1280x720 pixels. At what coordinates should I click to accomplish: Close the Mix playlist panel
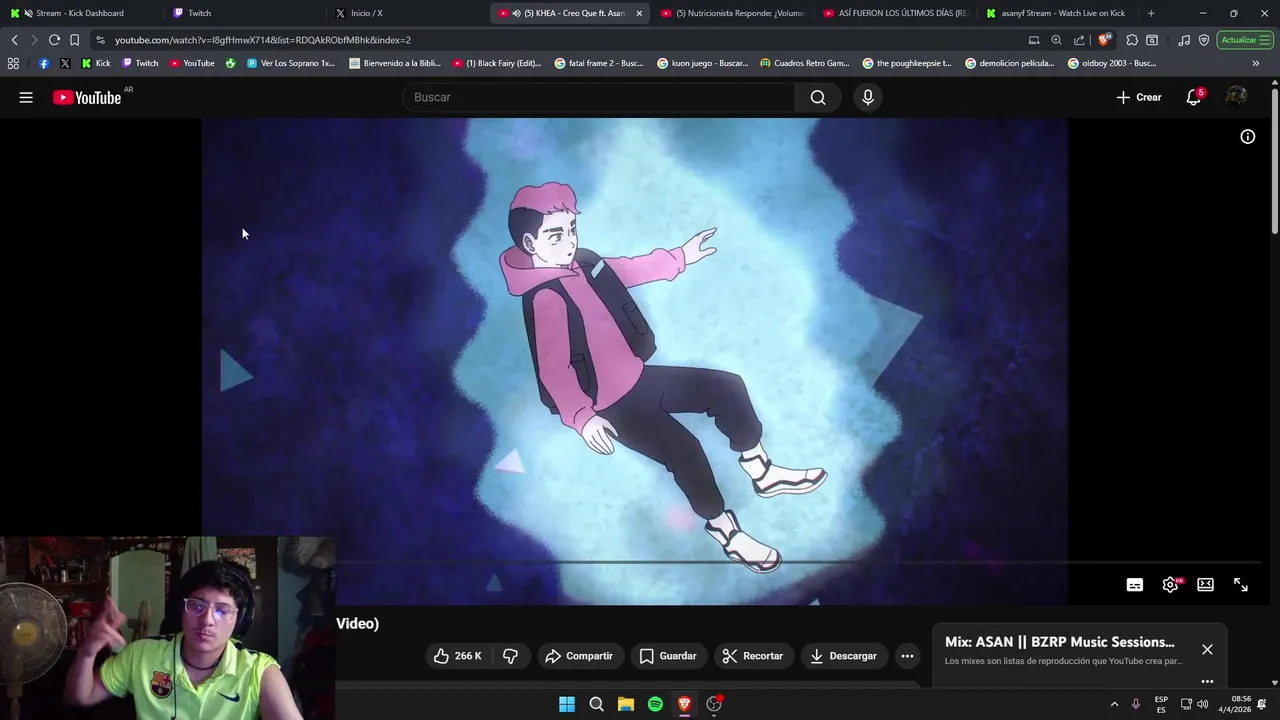[x=1207, y=649]
